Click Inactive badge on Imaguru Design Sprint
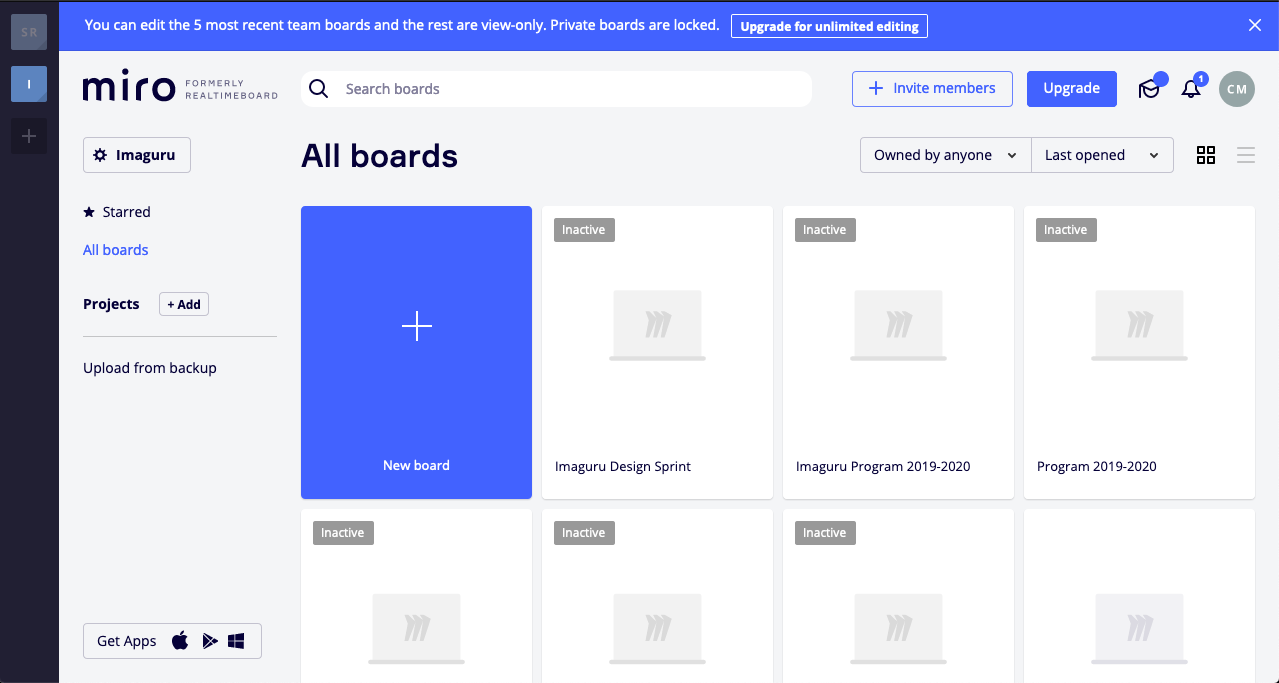The image size is (1279, 683). [584, 230]
